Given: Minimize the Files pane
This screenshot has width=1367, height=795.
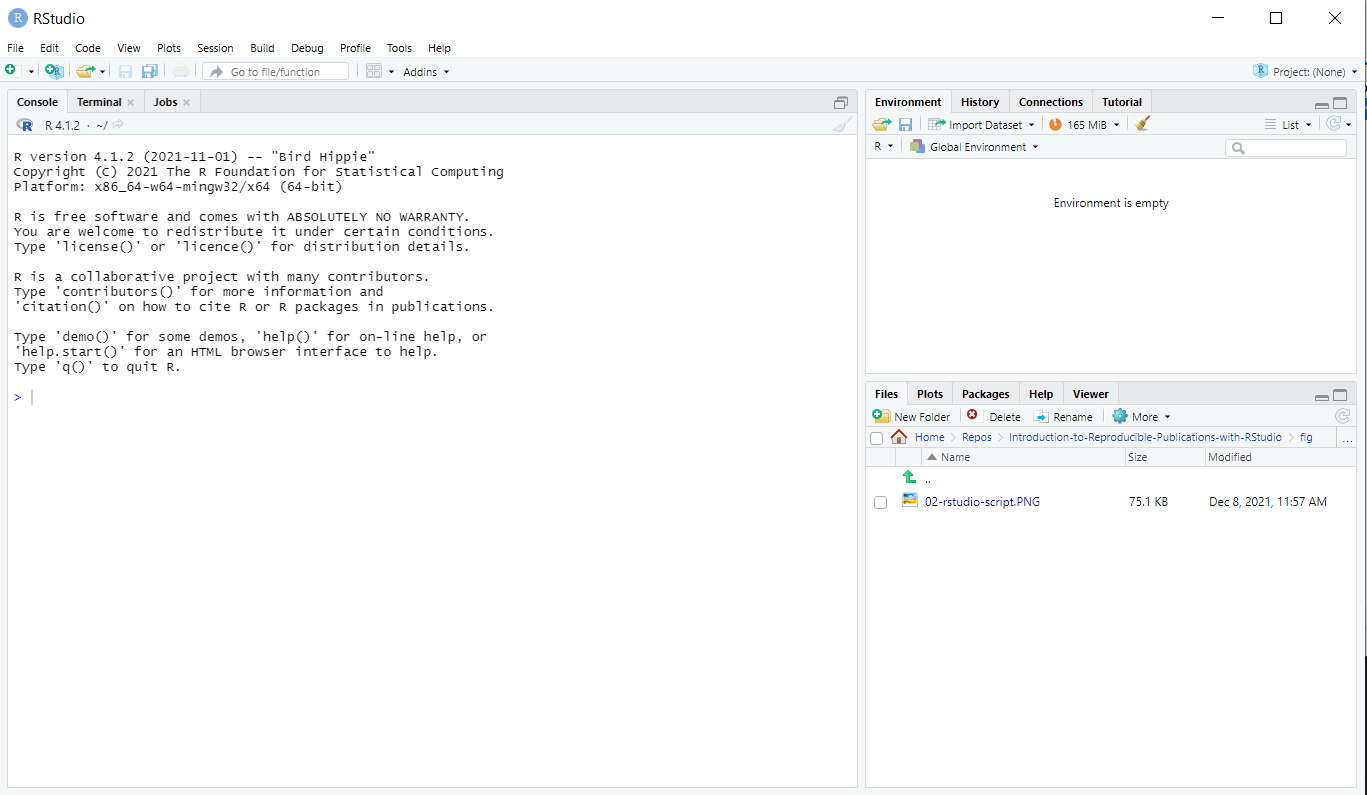Looking at the screenshot, I should 1321,396.
